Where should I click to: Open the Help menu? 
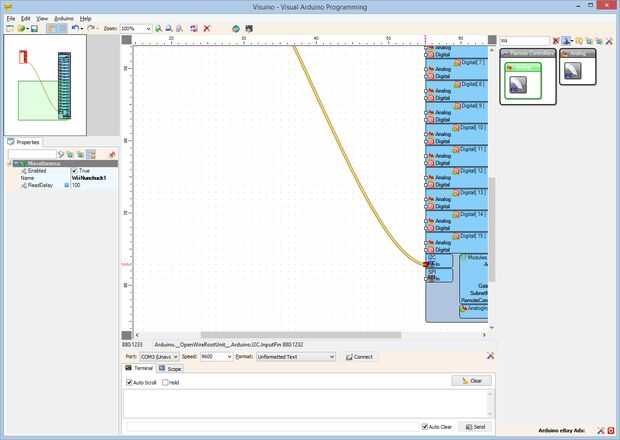85,19
